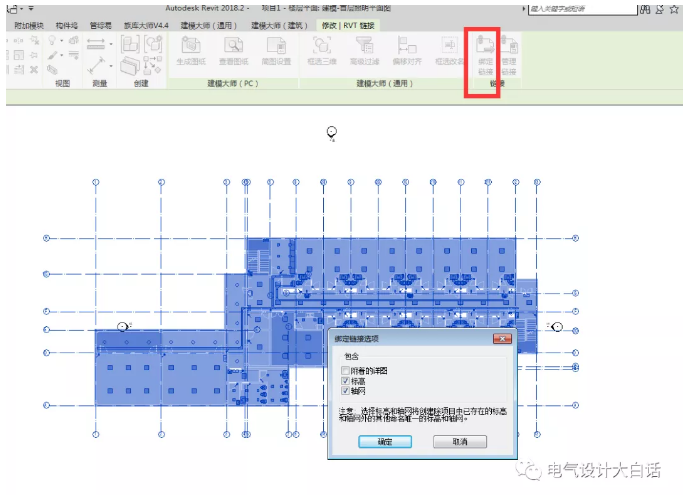Open quick access toolbar customize arrow

[31, 8]
